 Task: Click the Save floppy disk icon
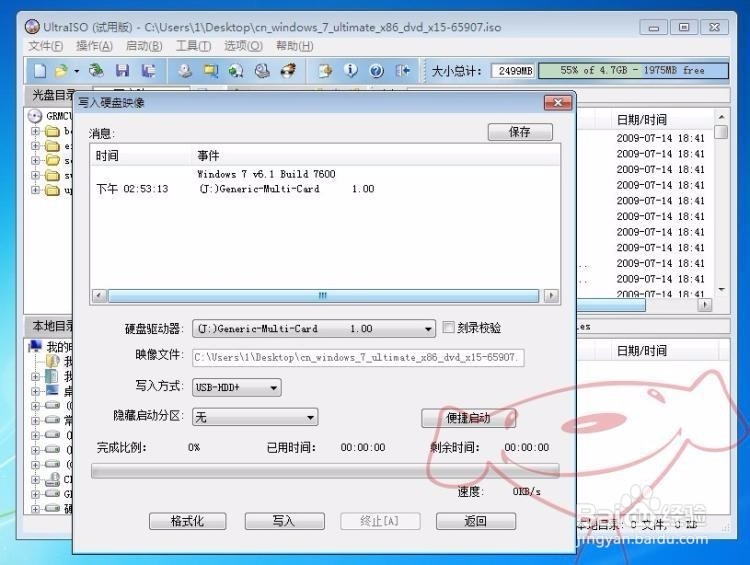pyautogui.click(x=122, y=71)
